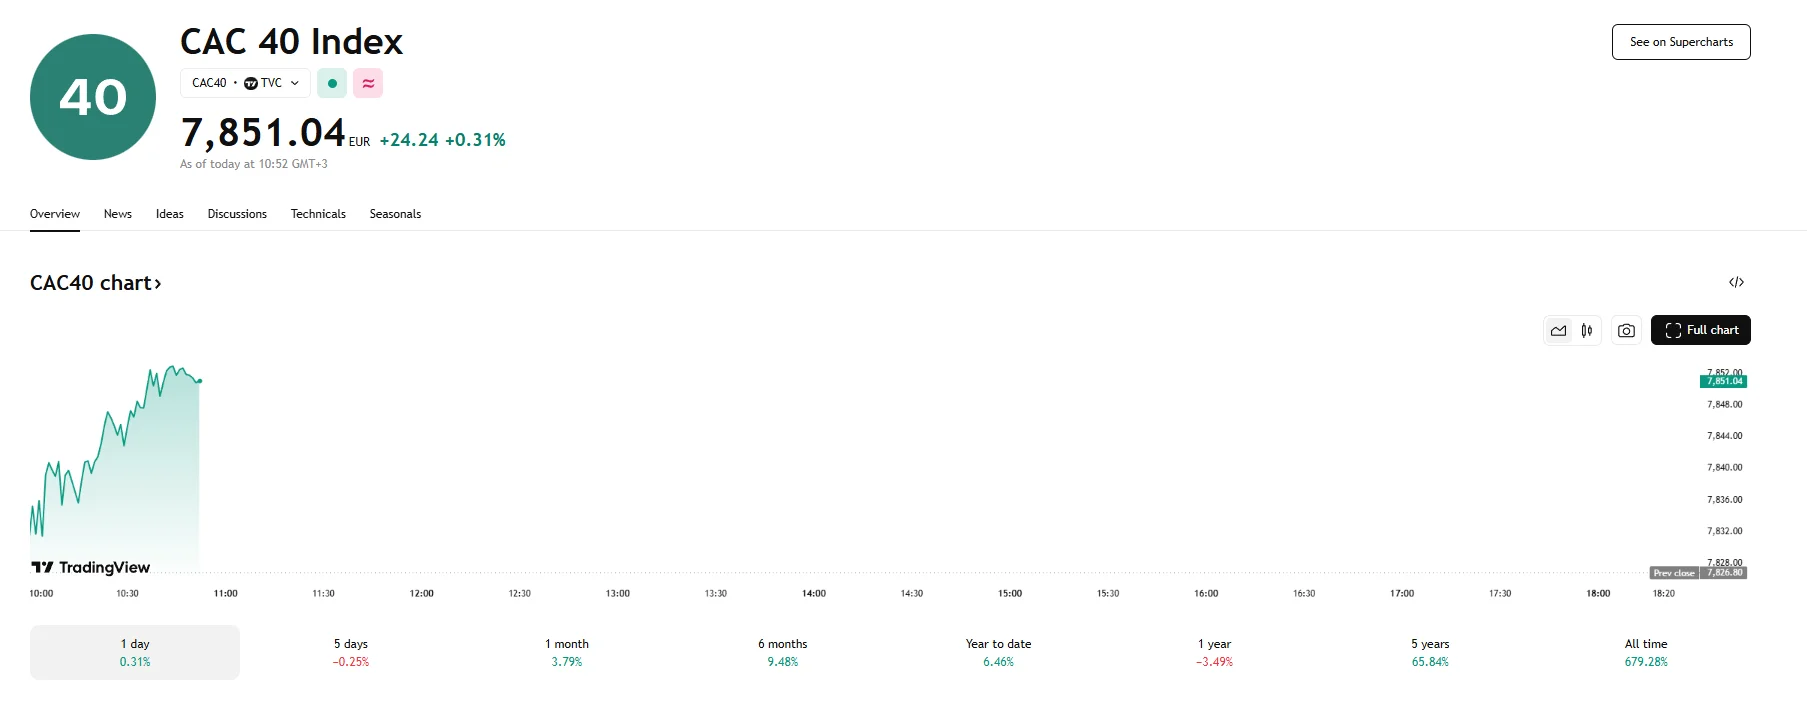Image resolution: width=1807 pixels, height=705 pixels.
Task: Expand the CAC40 chart link chevron
Action: pyautogui.click(x=157, y=283)
